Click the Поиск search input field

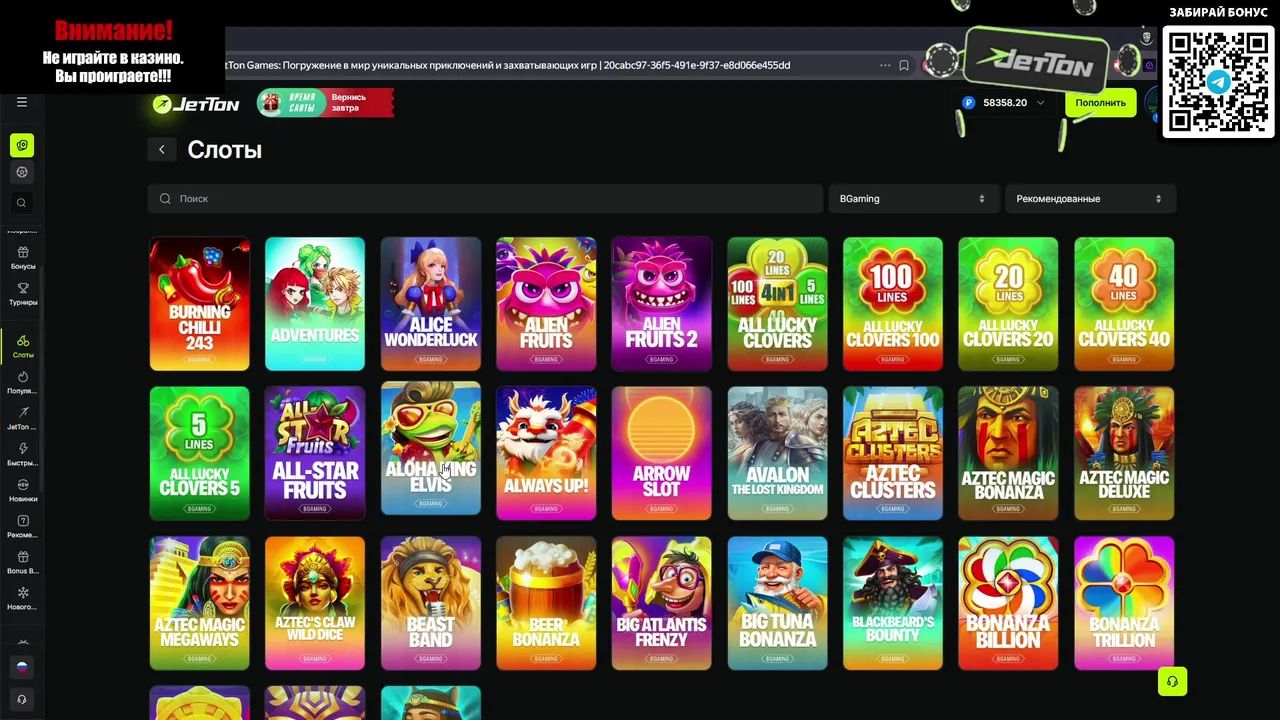coord(485,199)
